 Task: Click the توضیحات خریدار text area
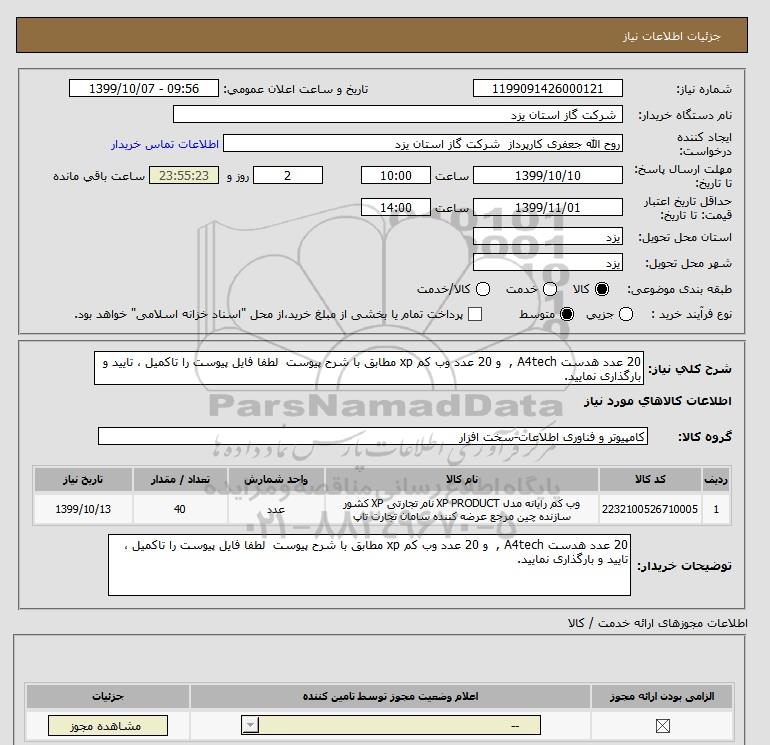[369, 565]
